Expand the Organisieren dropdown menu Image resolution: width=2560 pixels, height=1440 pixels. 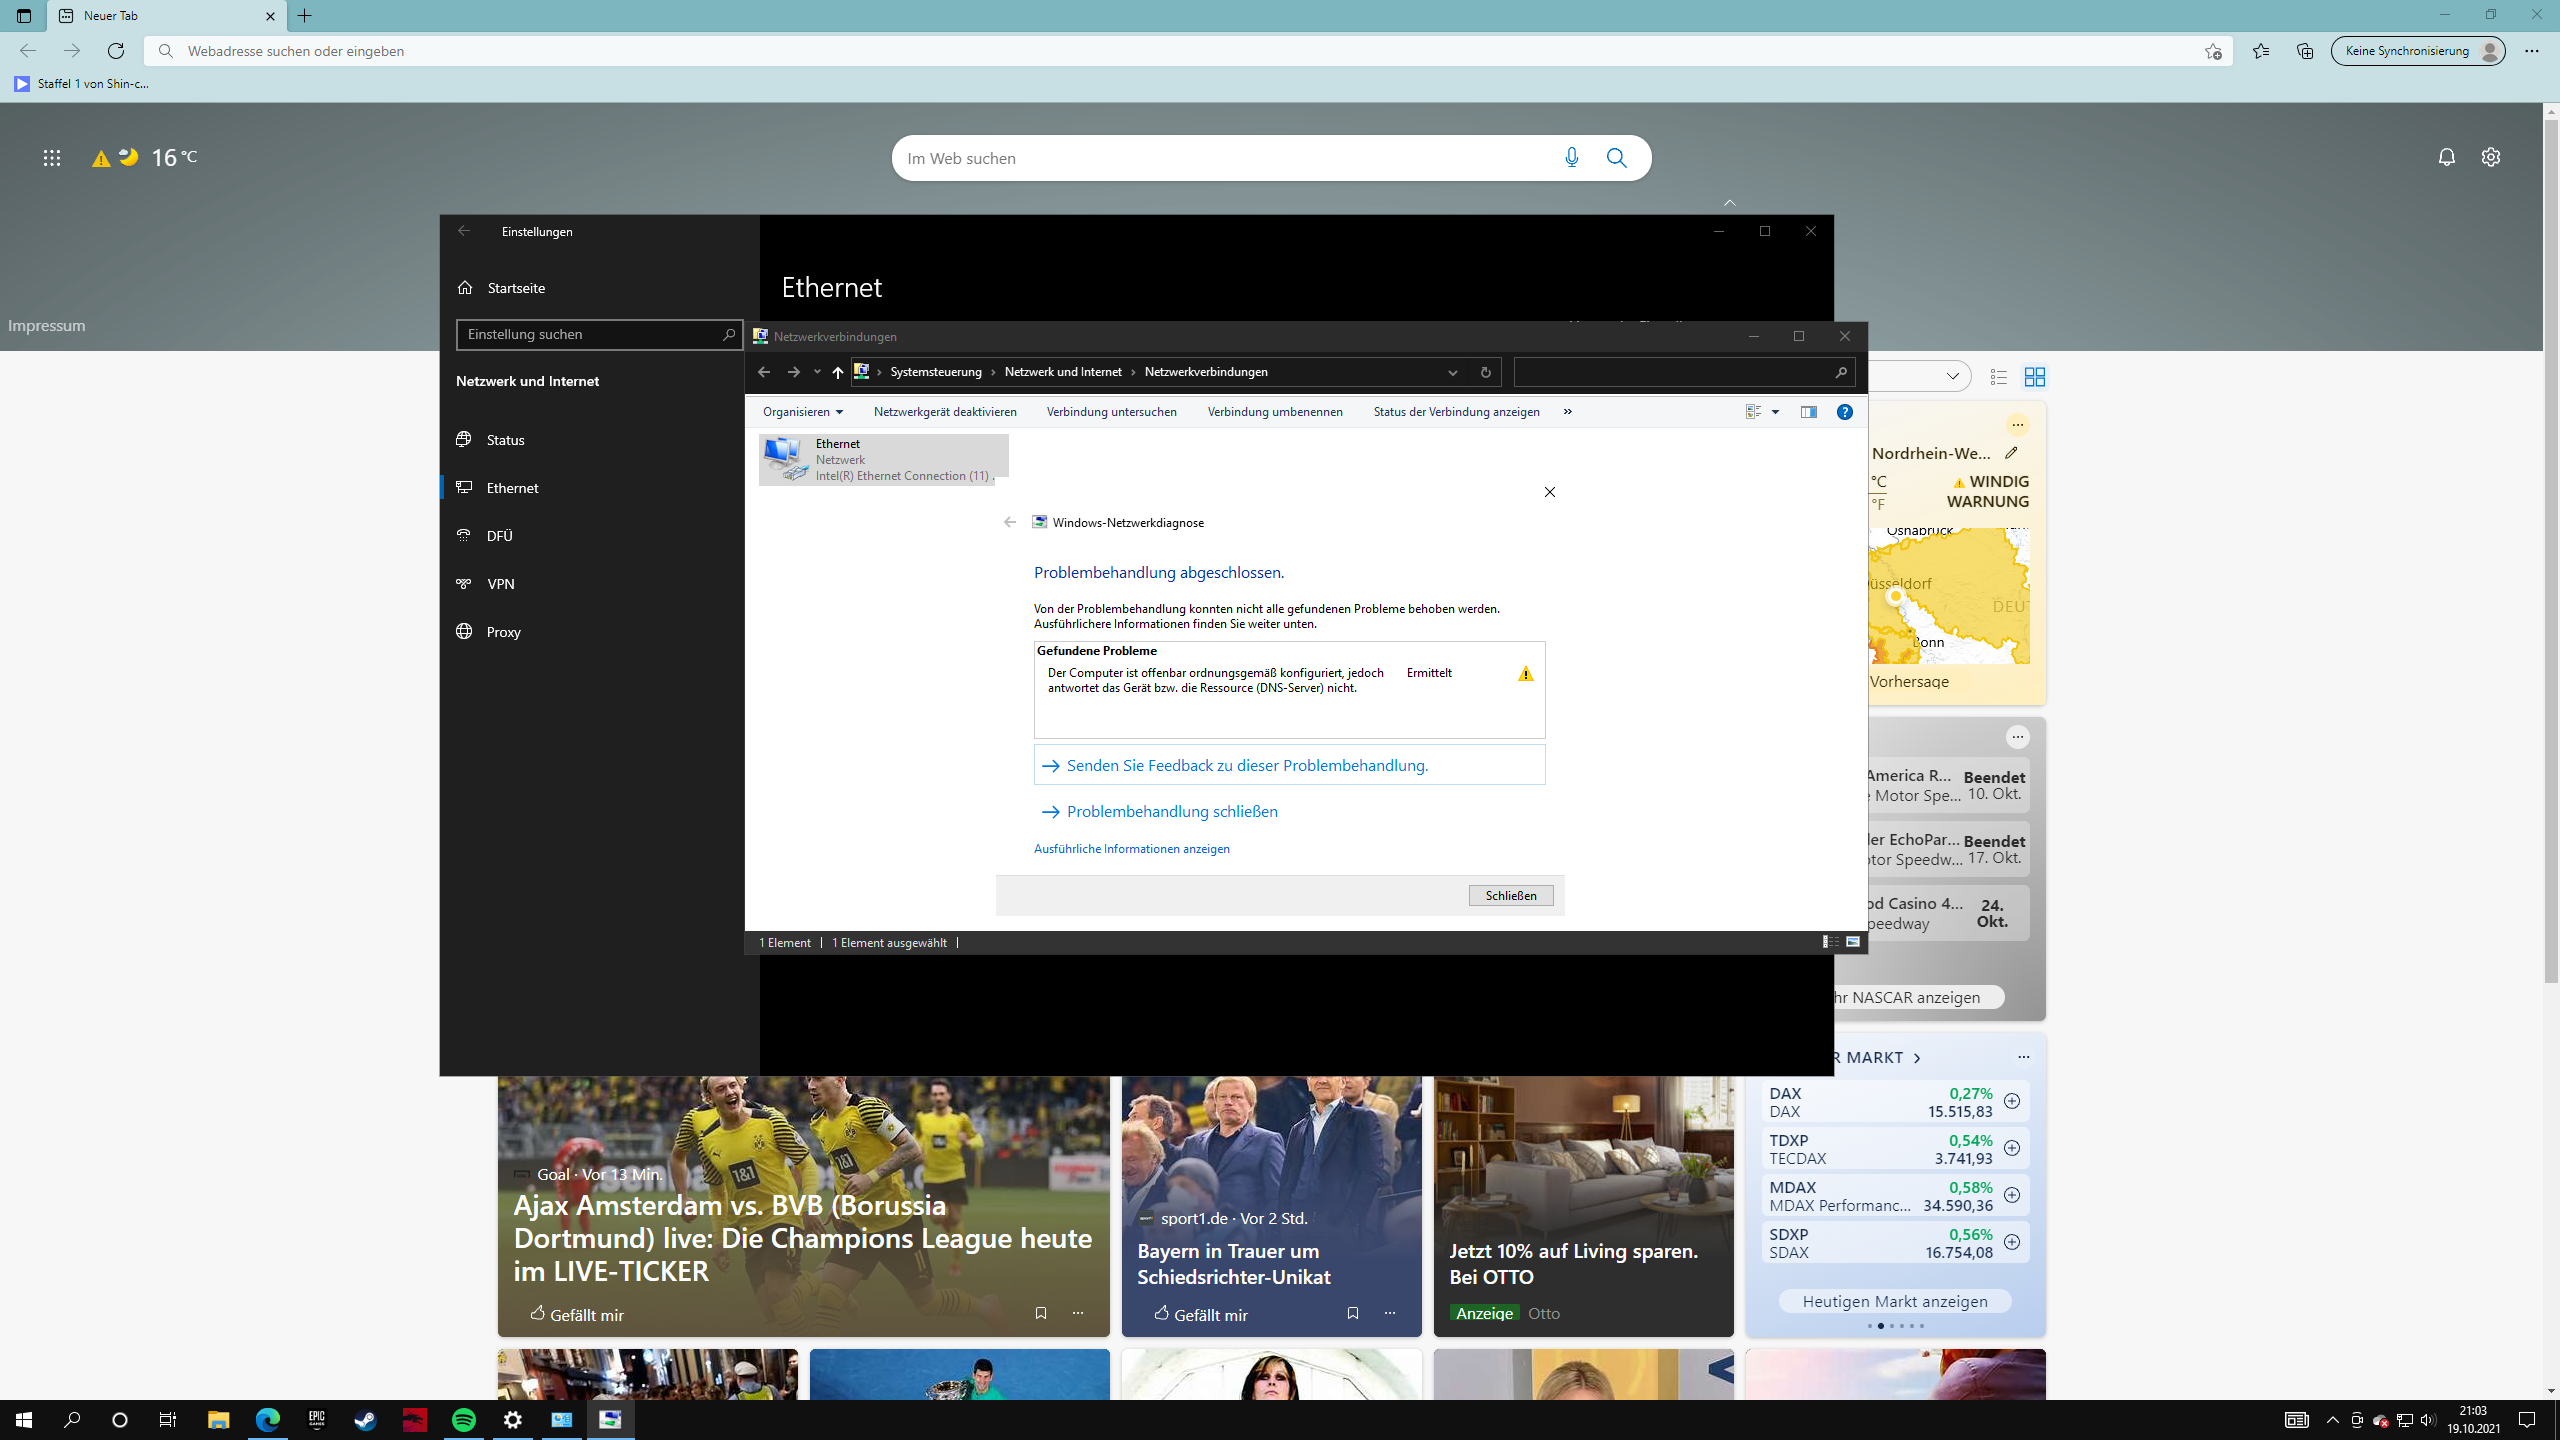(x=802, y=412)
